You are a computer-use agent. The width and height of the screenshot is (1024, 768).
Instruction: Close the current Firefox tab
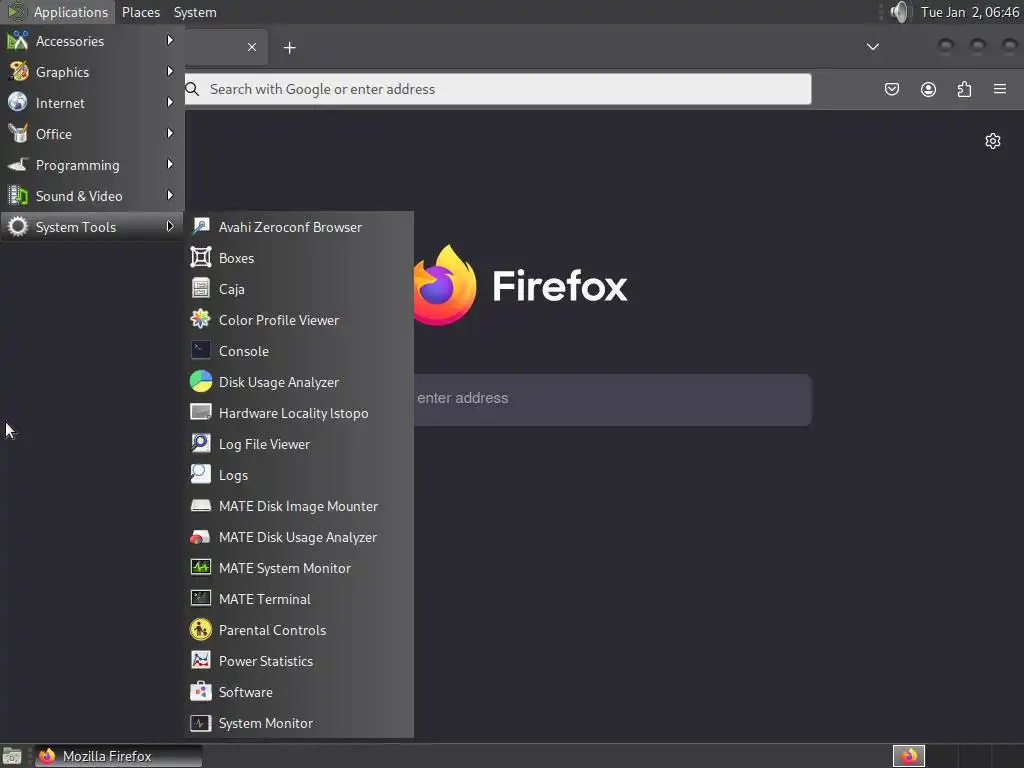click(252, 47)
